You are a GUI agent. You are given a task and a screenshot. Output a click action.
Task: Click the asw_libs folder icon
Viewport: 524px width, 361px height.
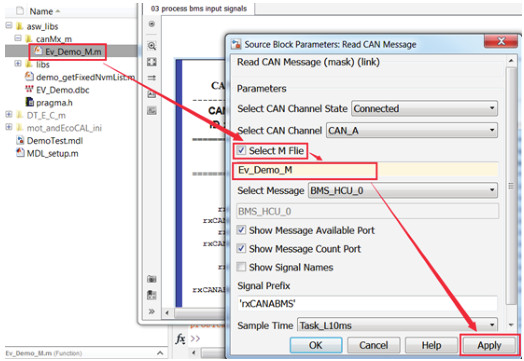[x=20, y=26]
